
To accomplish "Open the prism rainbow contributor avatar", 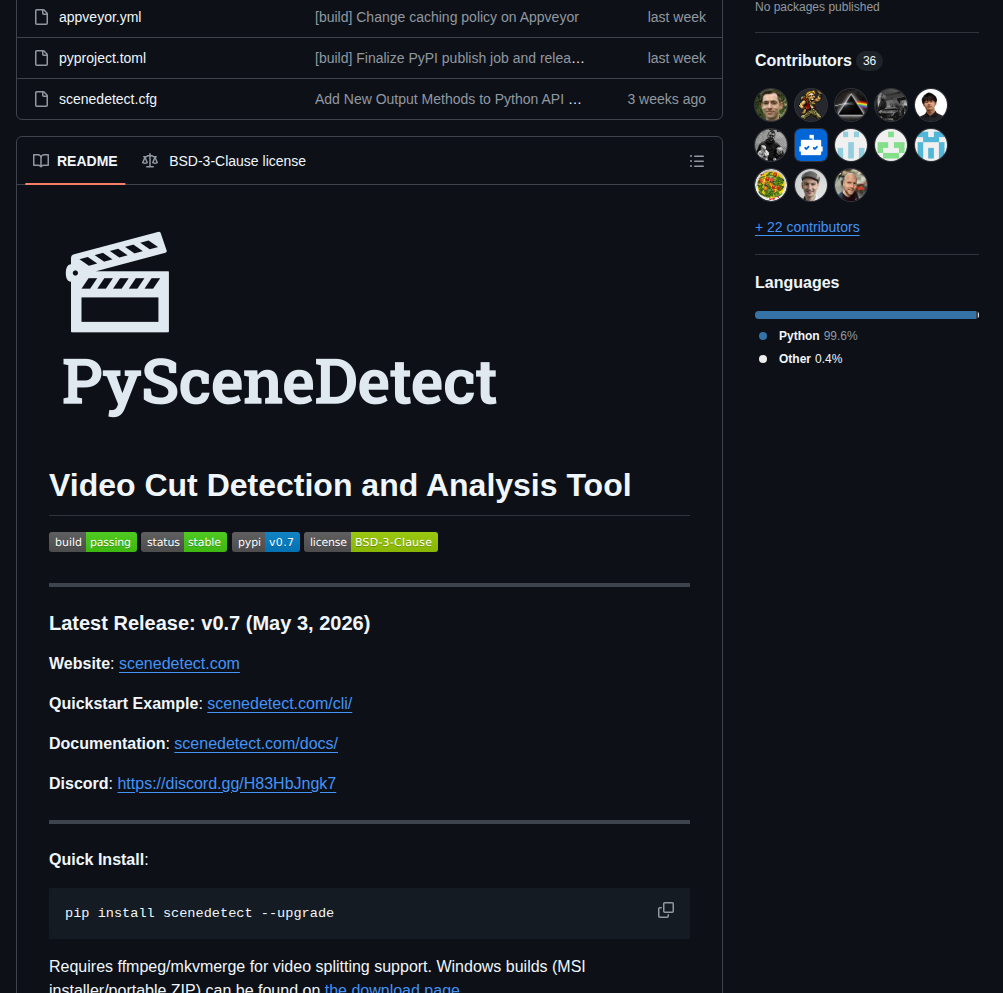I will [x=851, y=105].
